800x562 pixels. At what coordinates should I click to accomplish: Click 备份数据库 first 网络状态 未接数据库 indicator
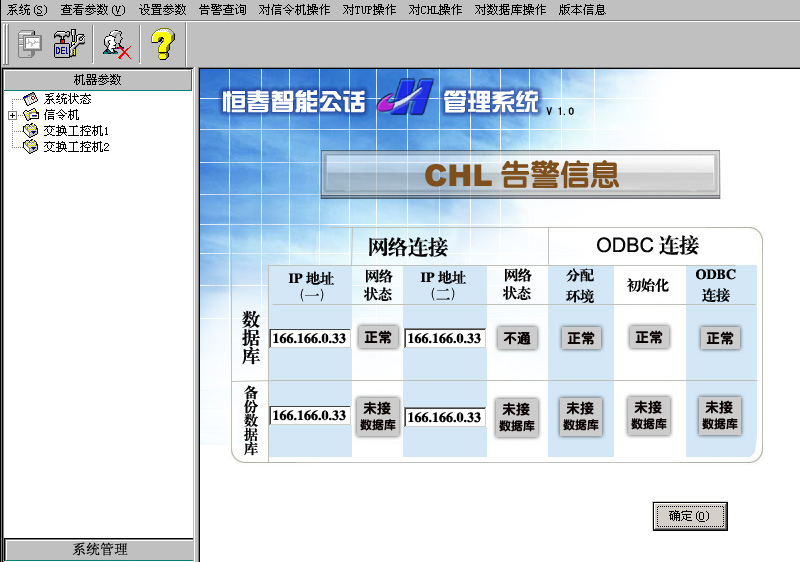coord(378,416)
